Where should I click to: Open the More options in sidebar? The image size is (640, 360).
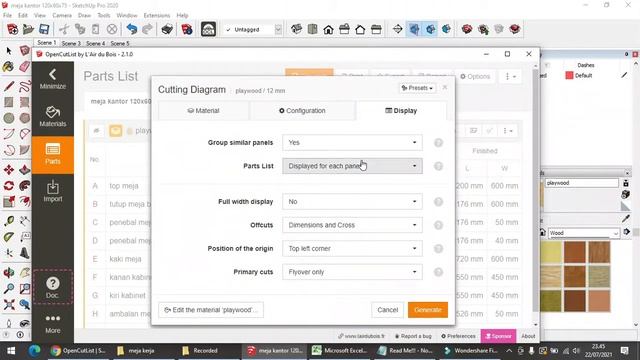[x=53, y=324]
